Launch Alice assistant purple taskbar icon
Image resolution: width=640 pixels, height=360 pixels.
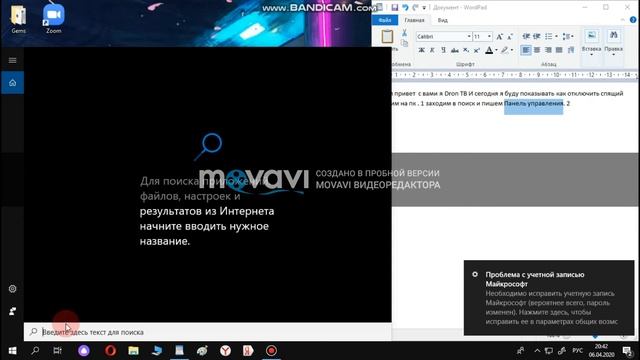tap(84, 351)
